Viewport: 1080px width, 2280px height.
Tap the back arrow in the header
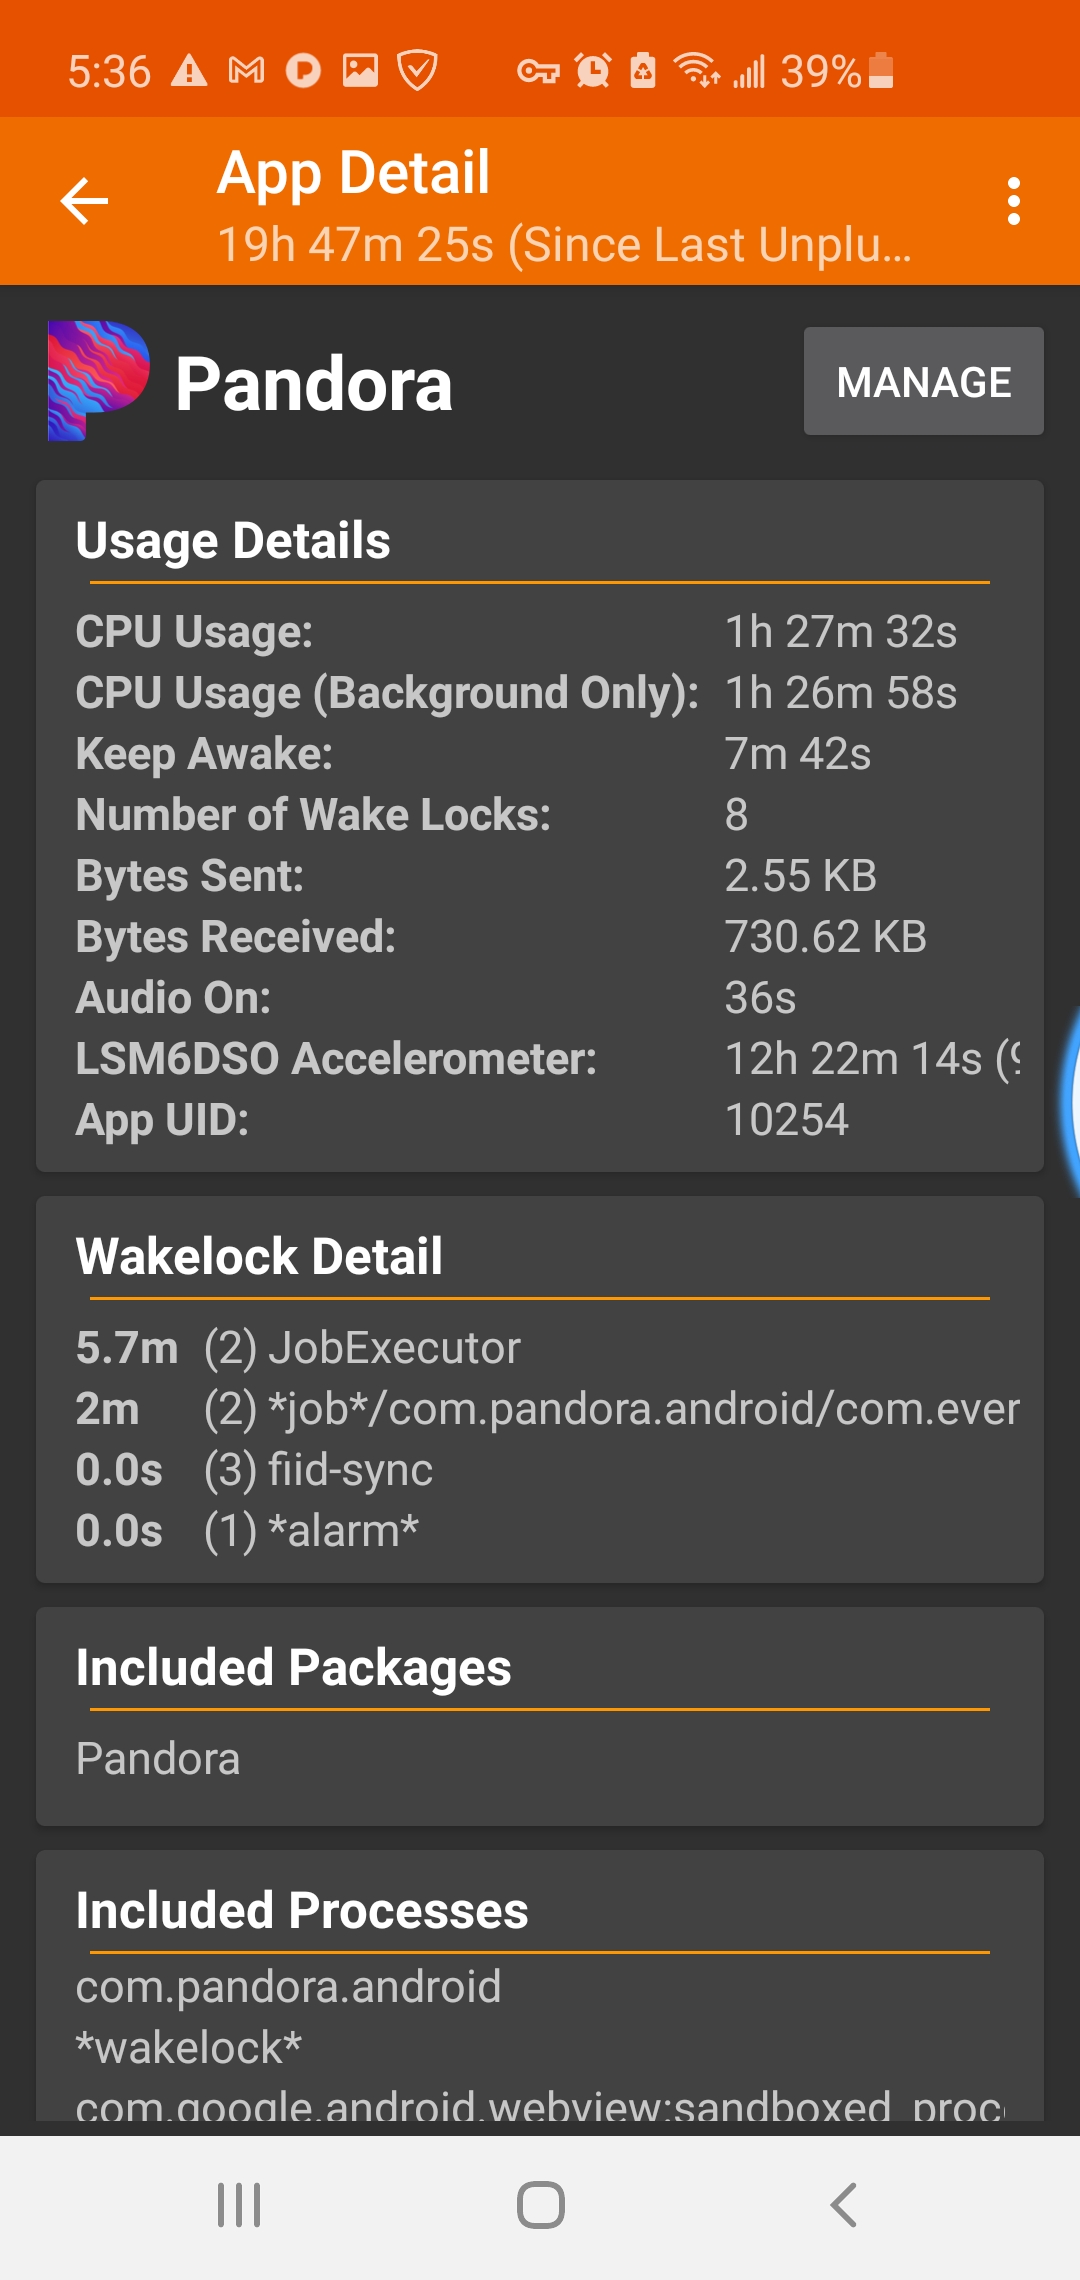pyautogui.click(x=85, y=201)
